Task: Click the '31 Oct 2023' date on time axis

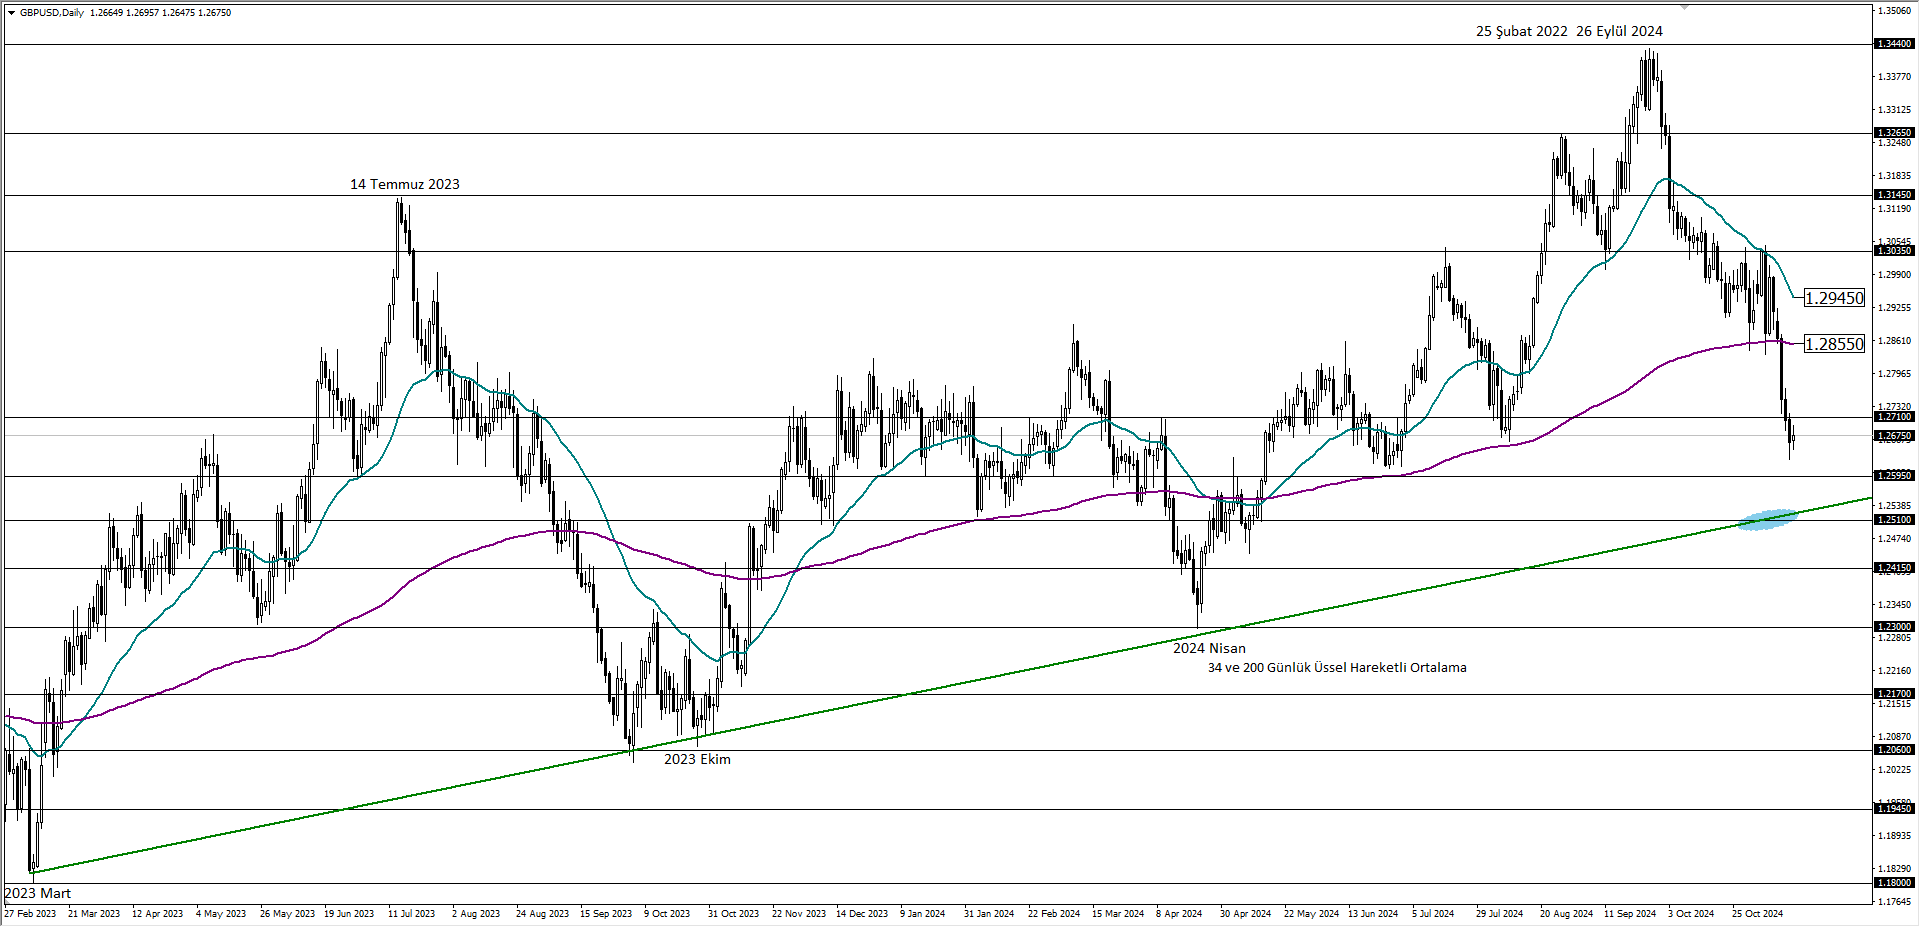Action: (x=733, y=914)
